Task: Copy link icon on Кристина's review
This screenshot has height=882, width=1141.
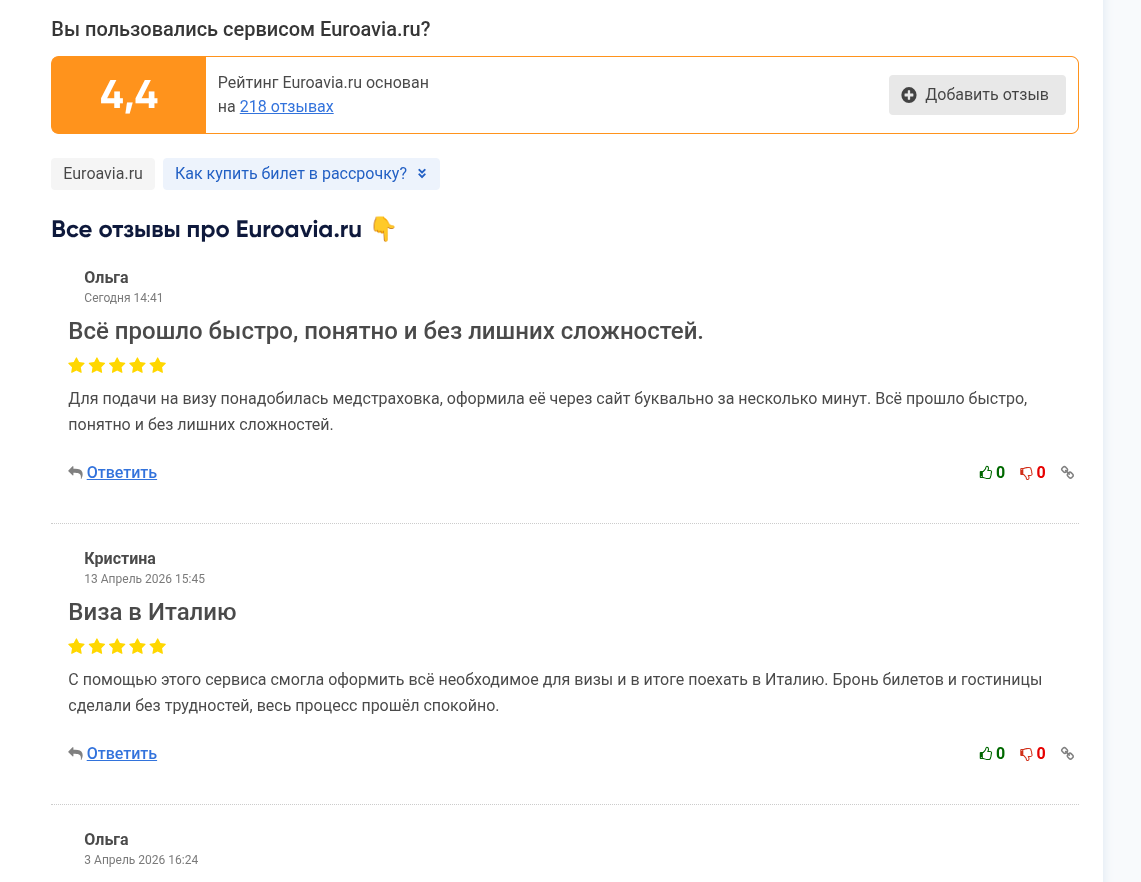Action: [1068, 754]
